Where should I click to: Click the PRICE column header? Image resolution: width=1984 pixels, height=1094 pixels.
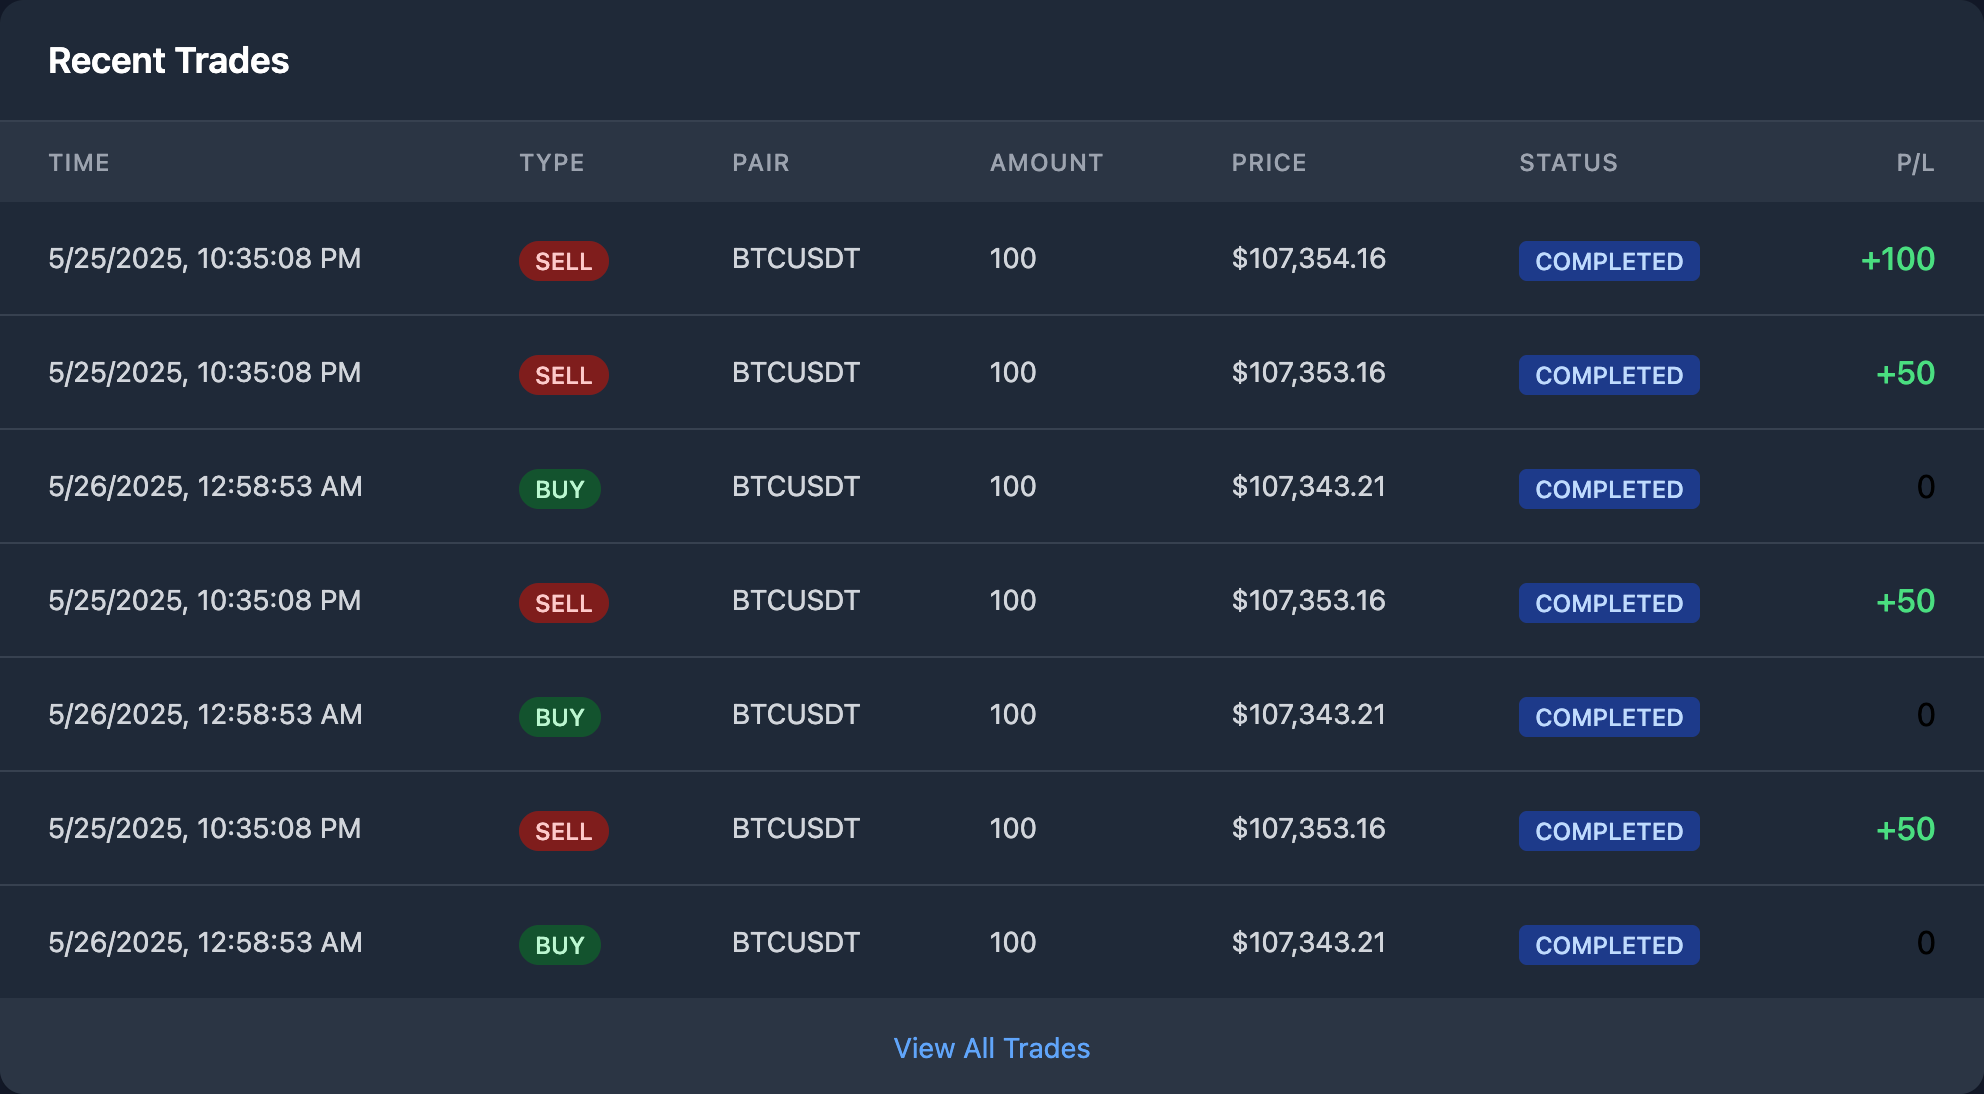[1268, 163]
